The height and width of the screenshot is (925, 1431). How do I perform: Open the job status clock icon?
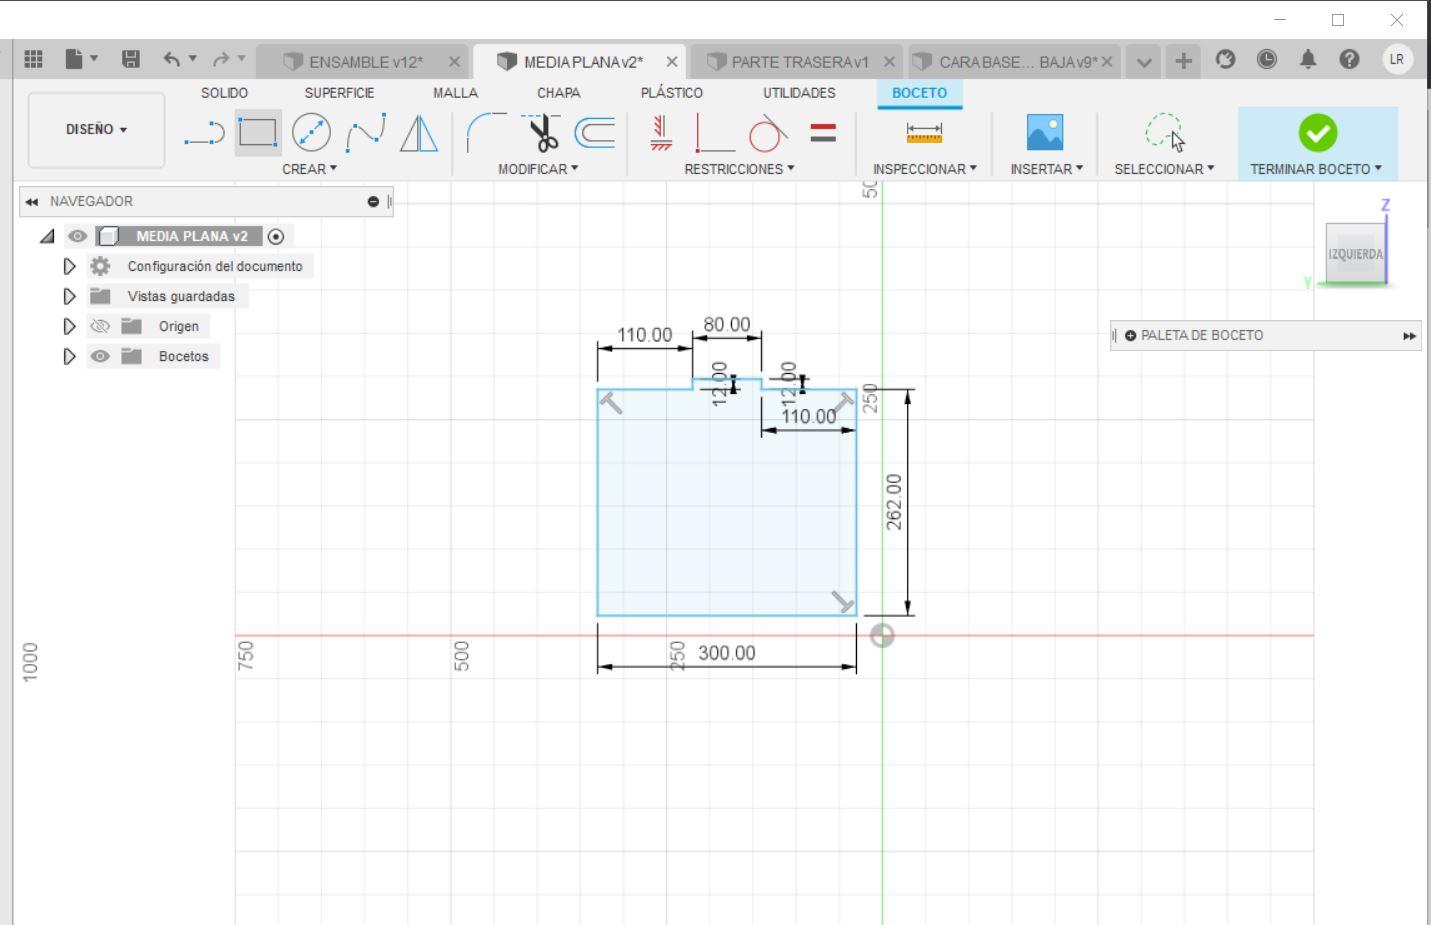click(1267, 59)
